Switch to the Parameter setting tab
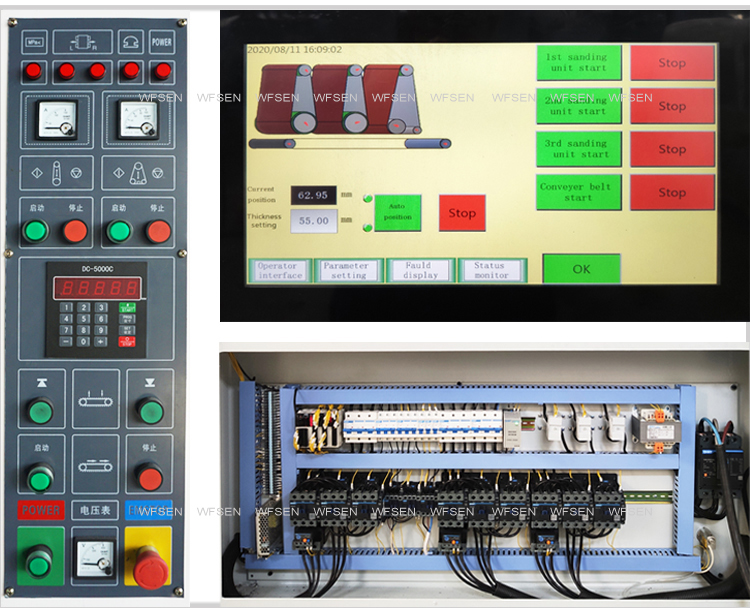The image size is (750, 614). tap(349, 271)
